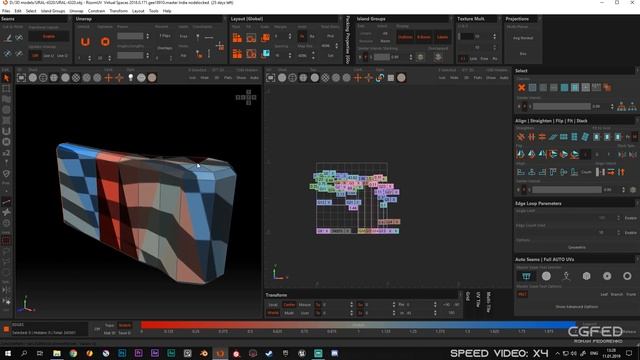
Task: Open the Layout menu
Action: pos(138,11)
